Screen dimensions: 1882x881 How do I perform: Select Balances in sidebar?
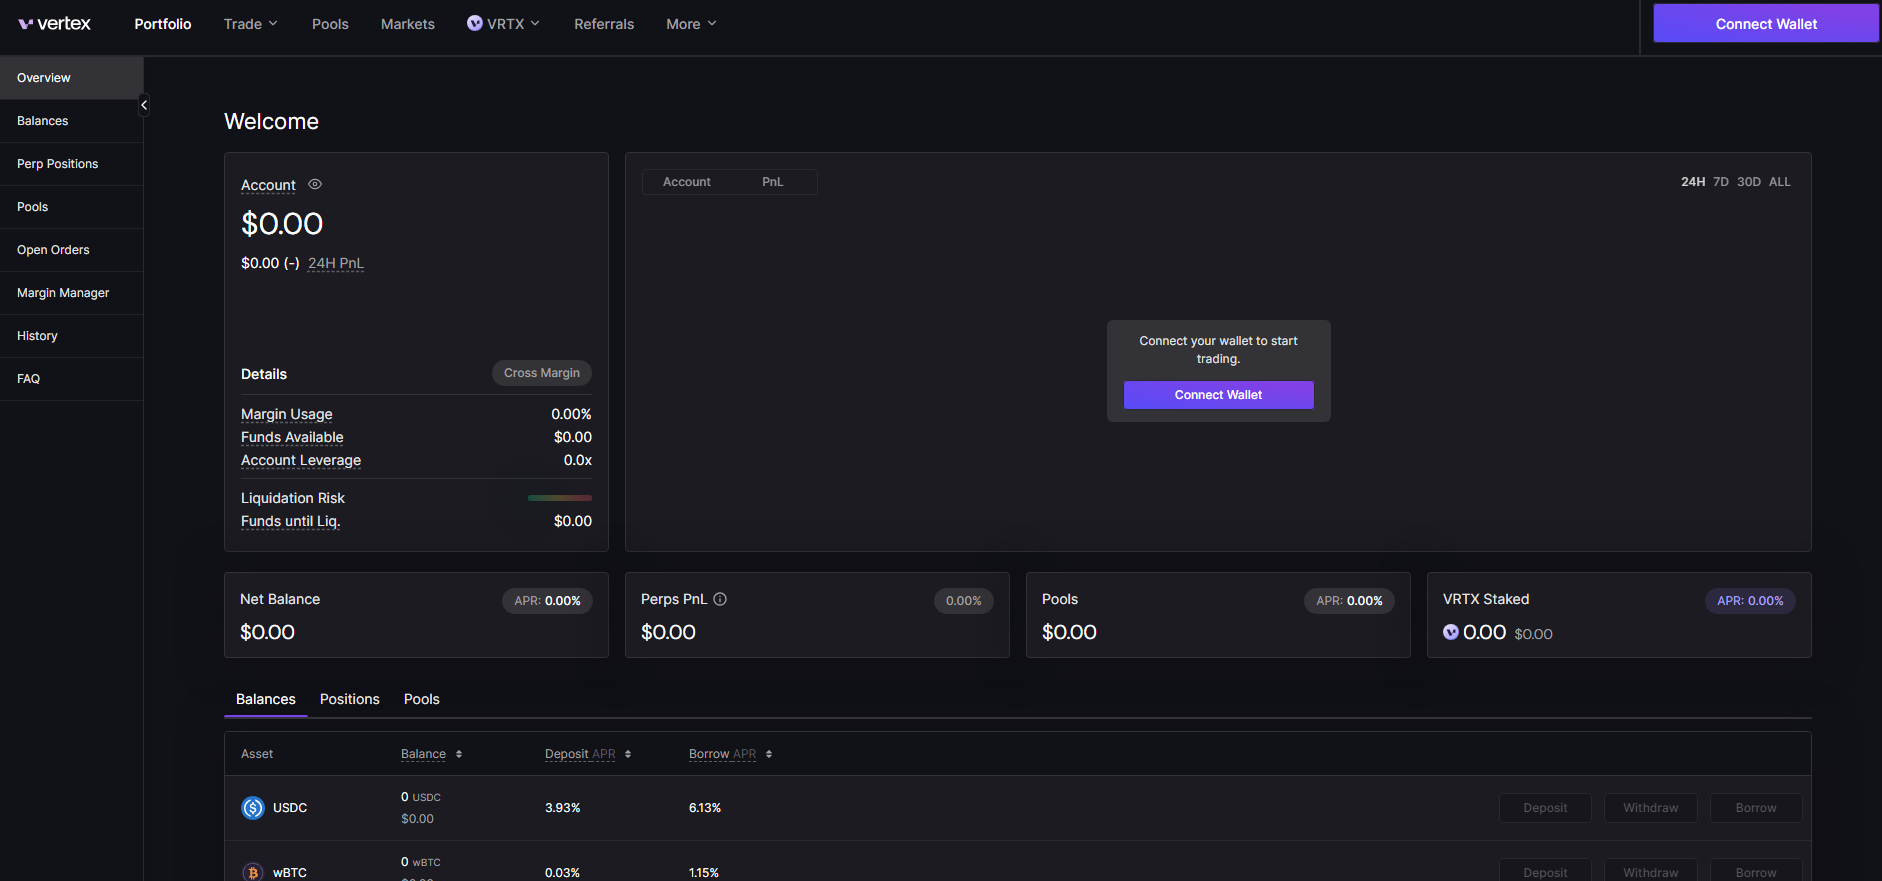coord(72,121)
